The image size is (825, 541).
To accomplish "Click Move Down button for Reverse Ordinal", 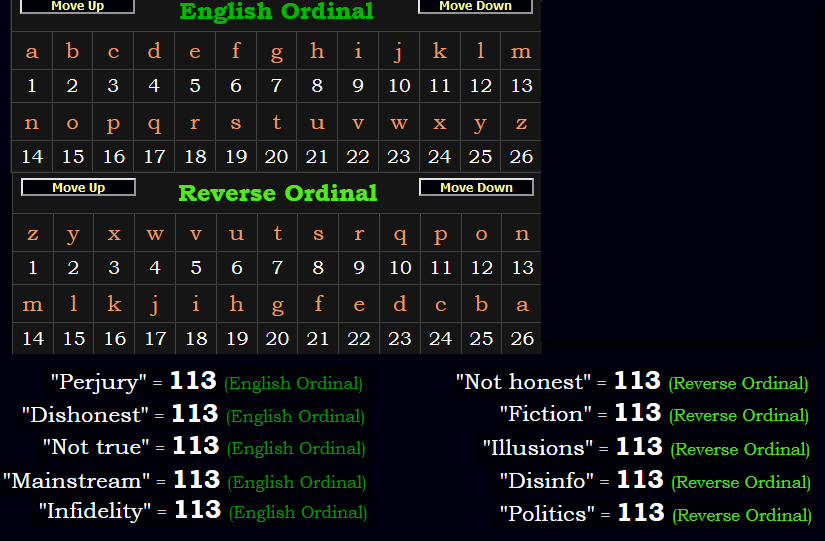I will point(476,187).
